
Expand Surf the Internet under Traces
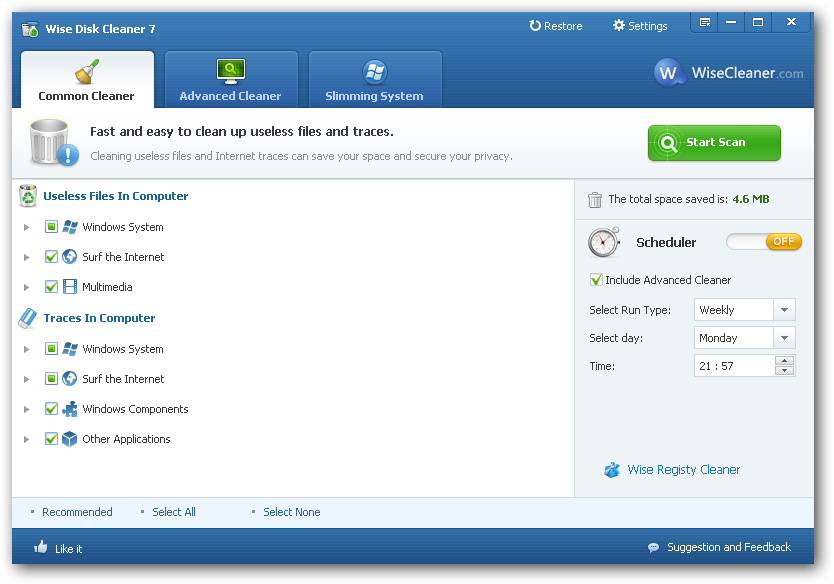26,379
